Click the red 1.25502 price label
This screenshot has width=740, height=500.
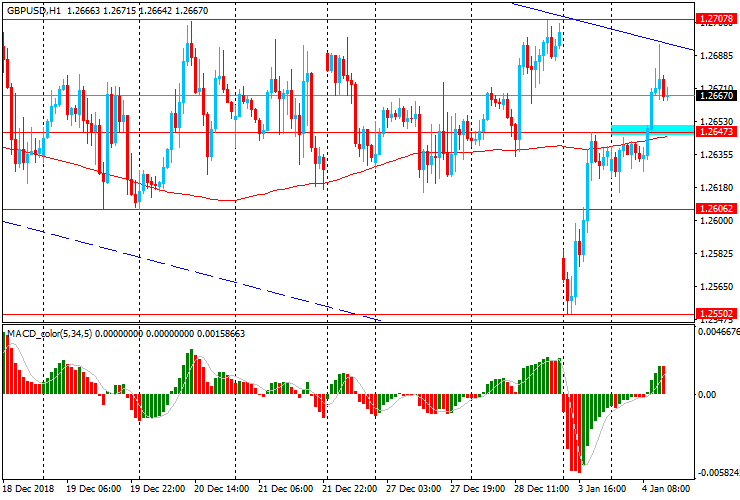pos(716,313)
